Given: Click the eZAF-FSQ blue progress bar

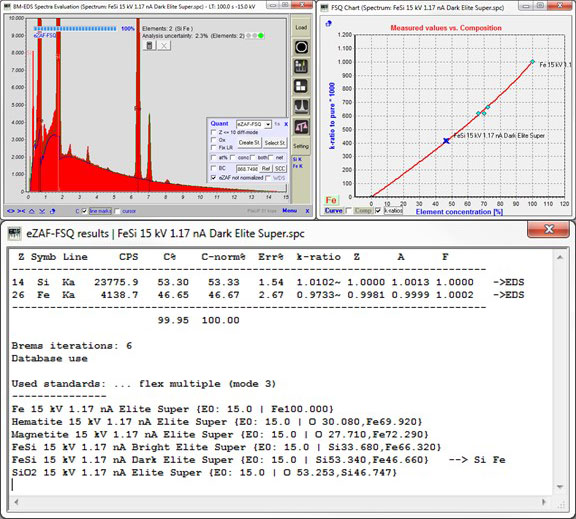Looking at the screenshot, I should (75, 29).
